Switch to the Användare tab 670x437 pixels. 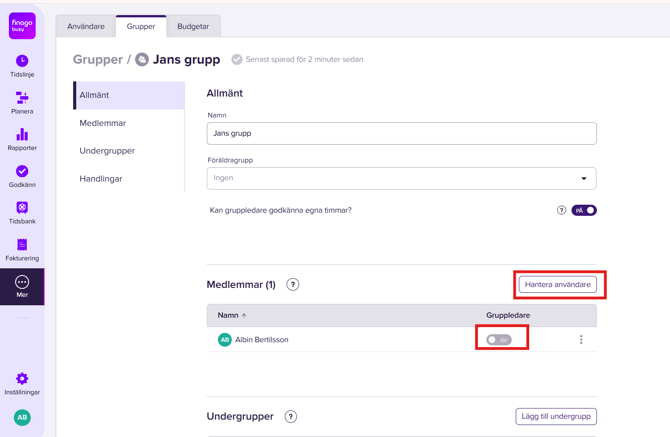86,26
